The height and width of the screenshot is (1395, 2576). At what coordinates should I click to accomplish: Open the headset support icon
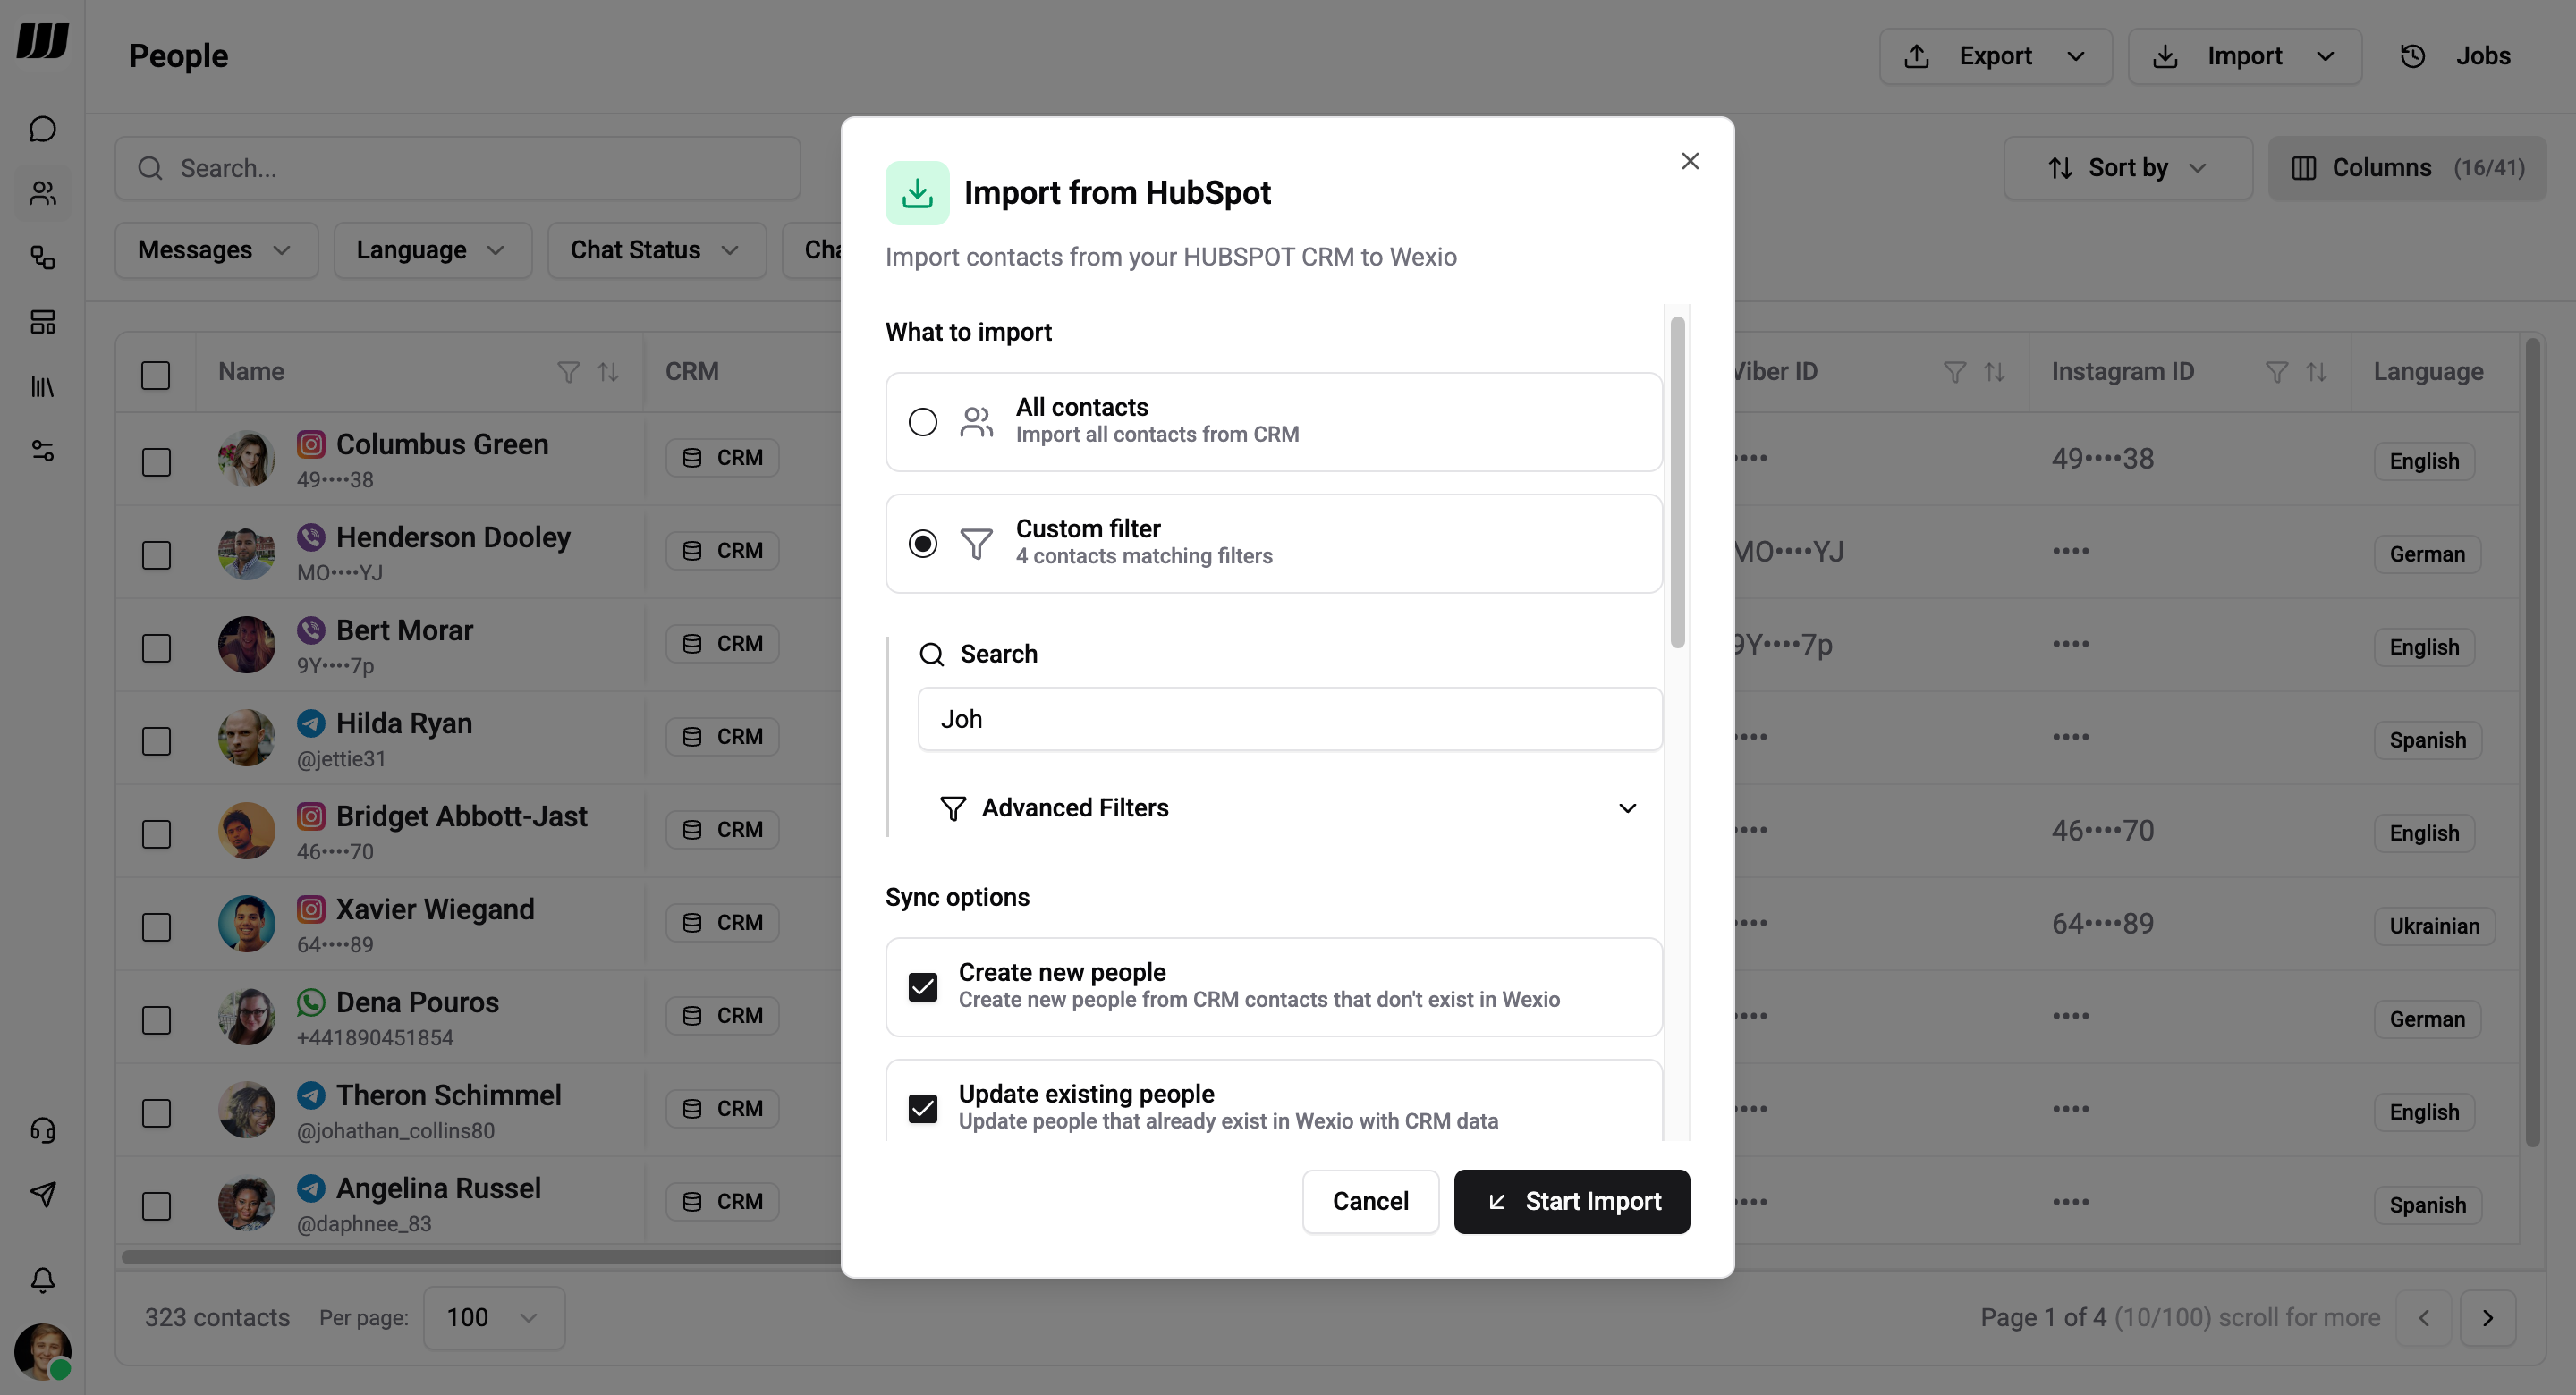click(x=42, y=1130)
